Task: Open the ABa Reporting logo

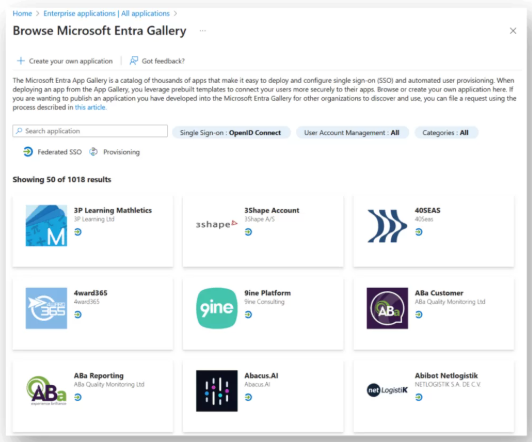Action: coord(46,391)
